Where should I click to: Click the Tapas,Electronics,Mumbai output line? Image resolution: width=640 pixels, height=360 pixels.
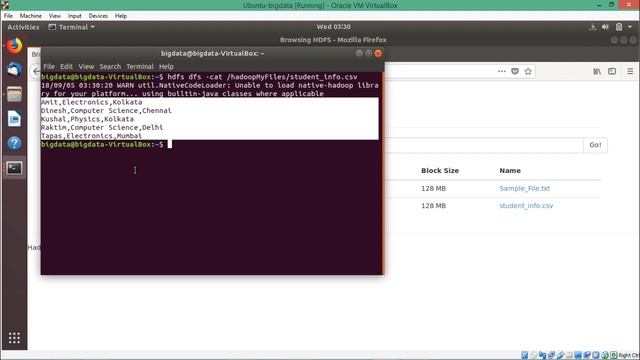[91, 136]
